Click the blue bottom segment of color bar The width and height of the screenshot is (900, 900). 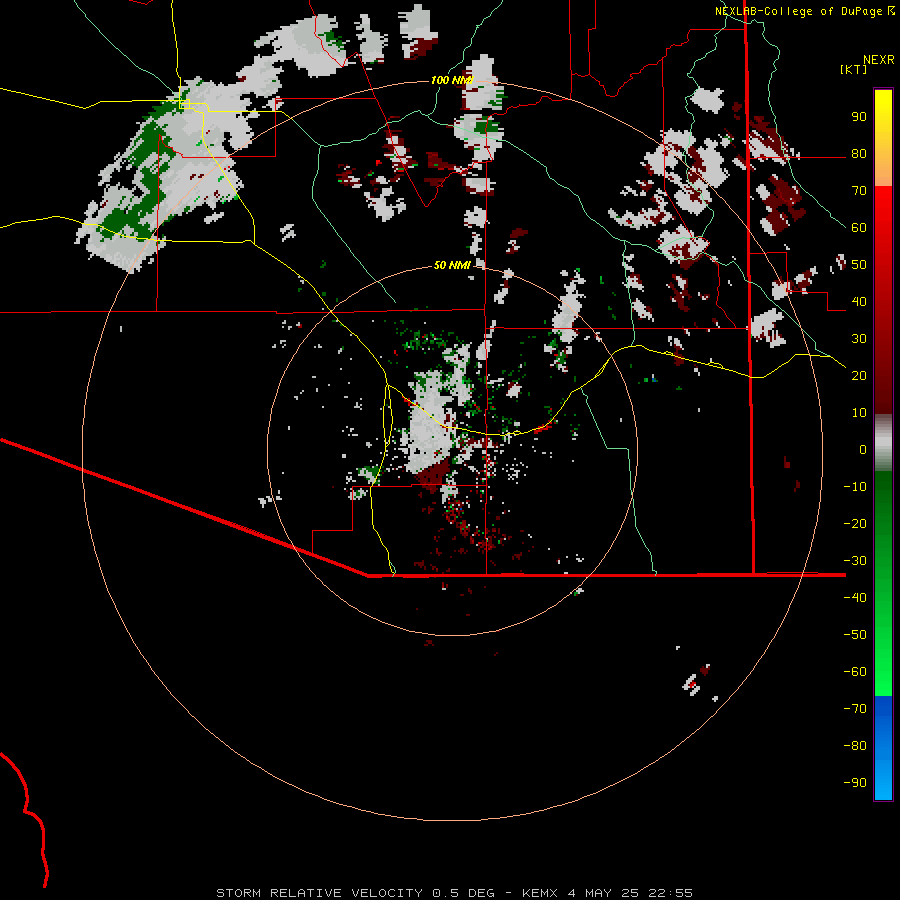883,748
